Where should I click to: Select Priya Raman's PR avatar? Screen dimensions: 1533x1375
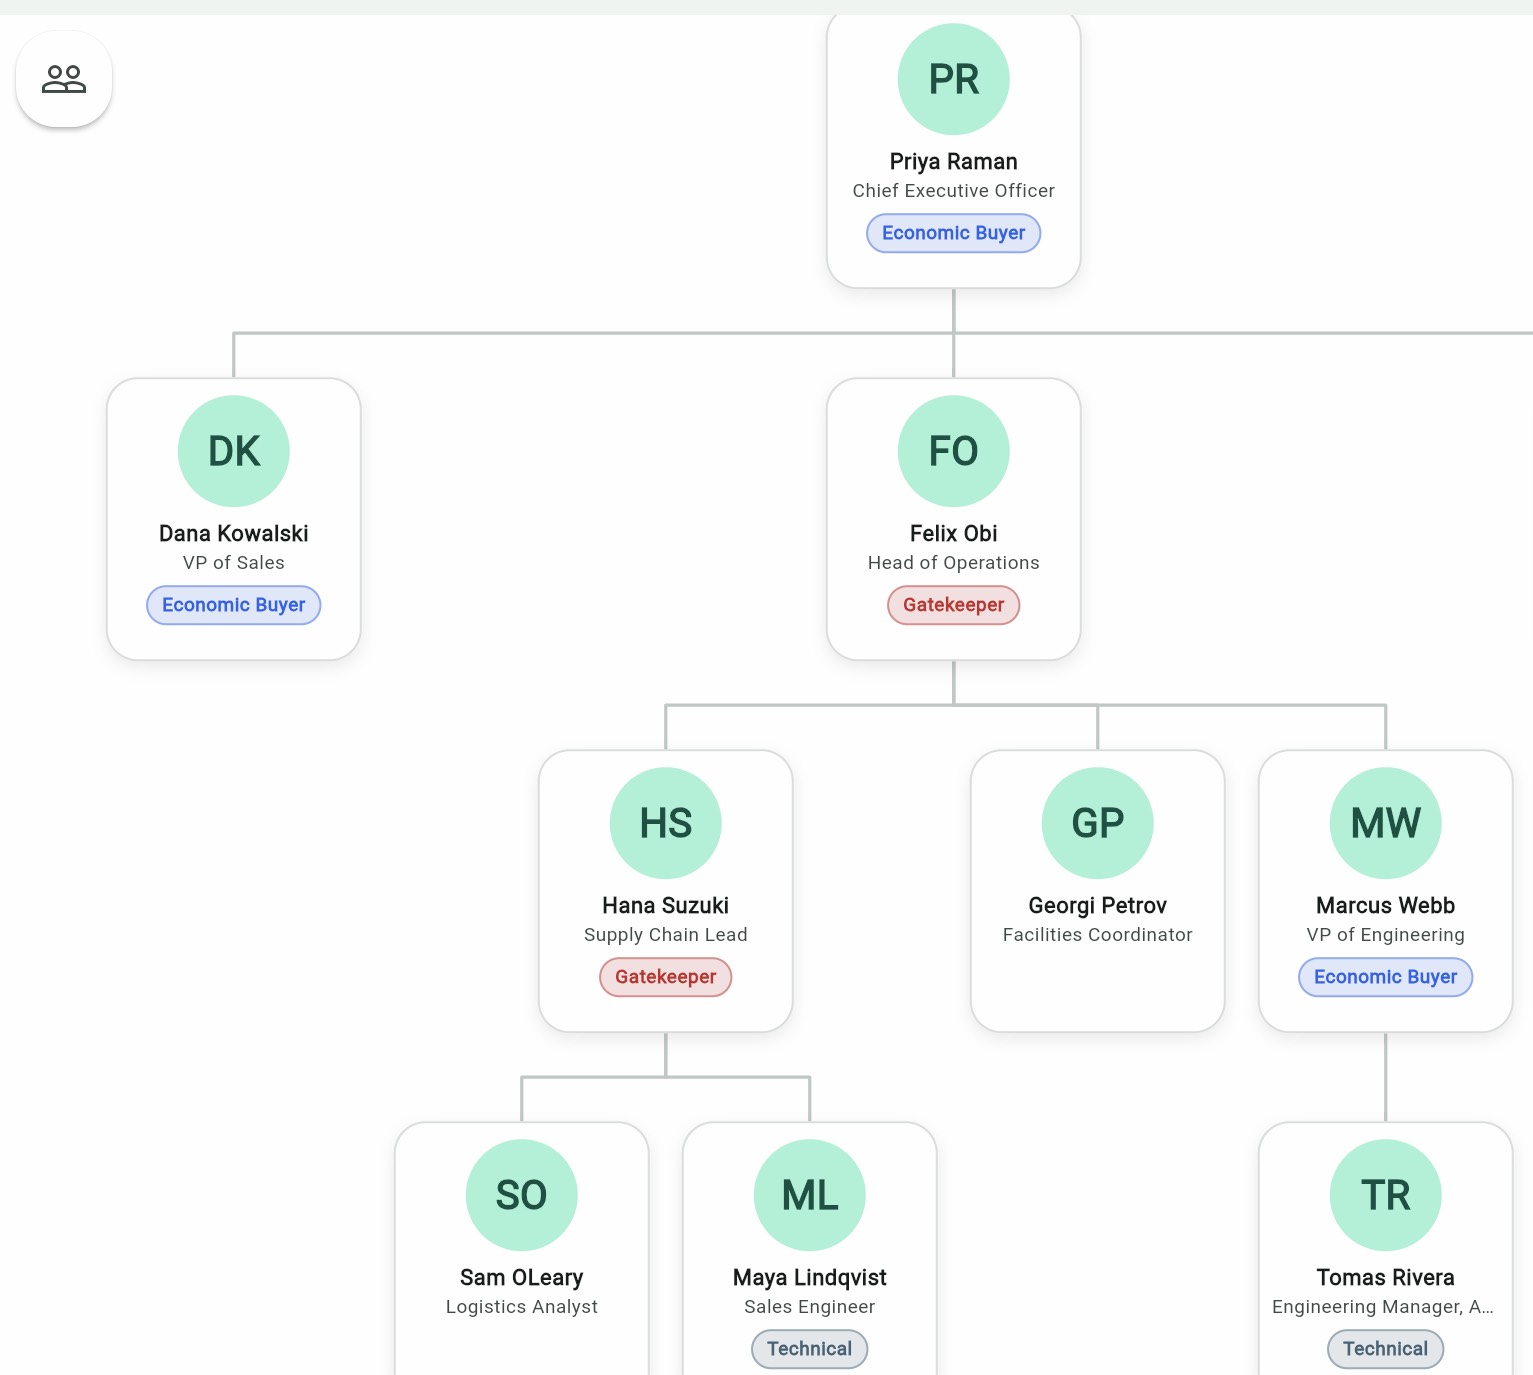[954, 79]
